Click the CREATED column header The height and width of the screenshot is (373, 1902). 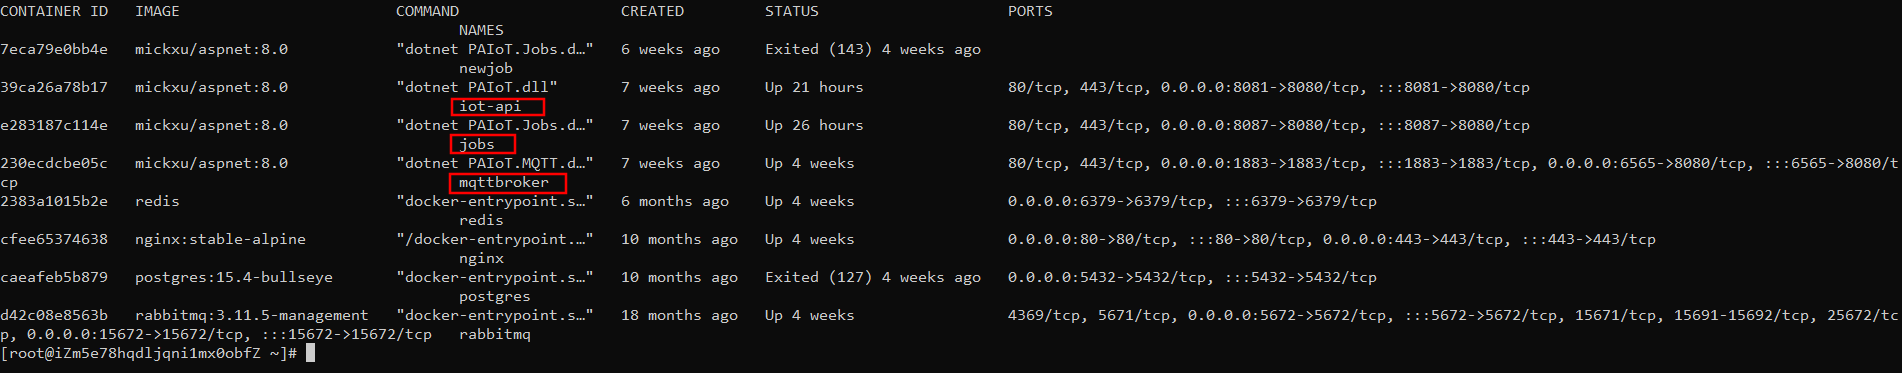[x=652, y=11]
